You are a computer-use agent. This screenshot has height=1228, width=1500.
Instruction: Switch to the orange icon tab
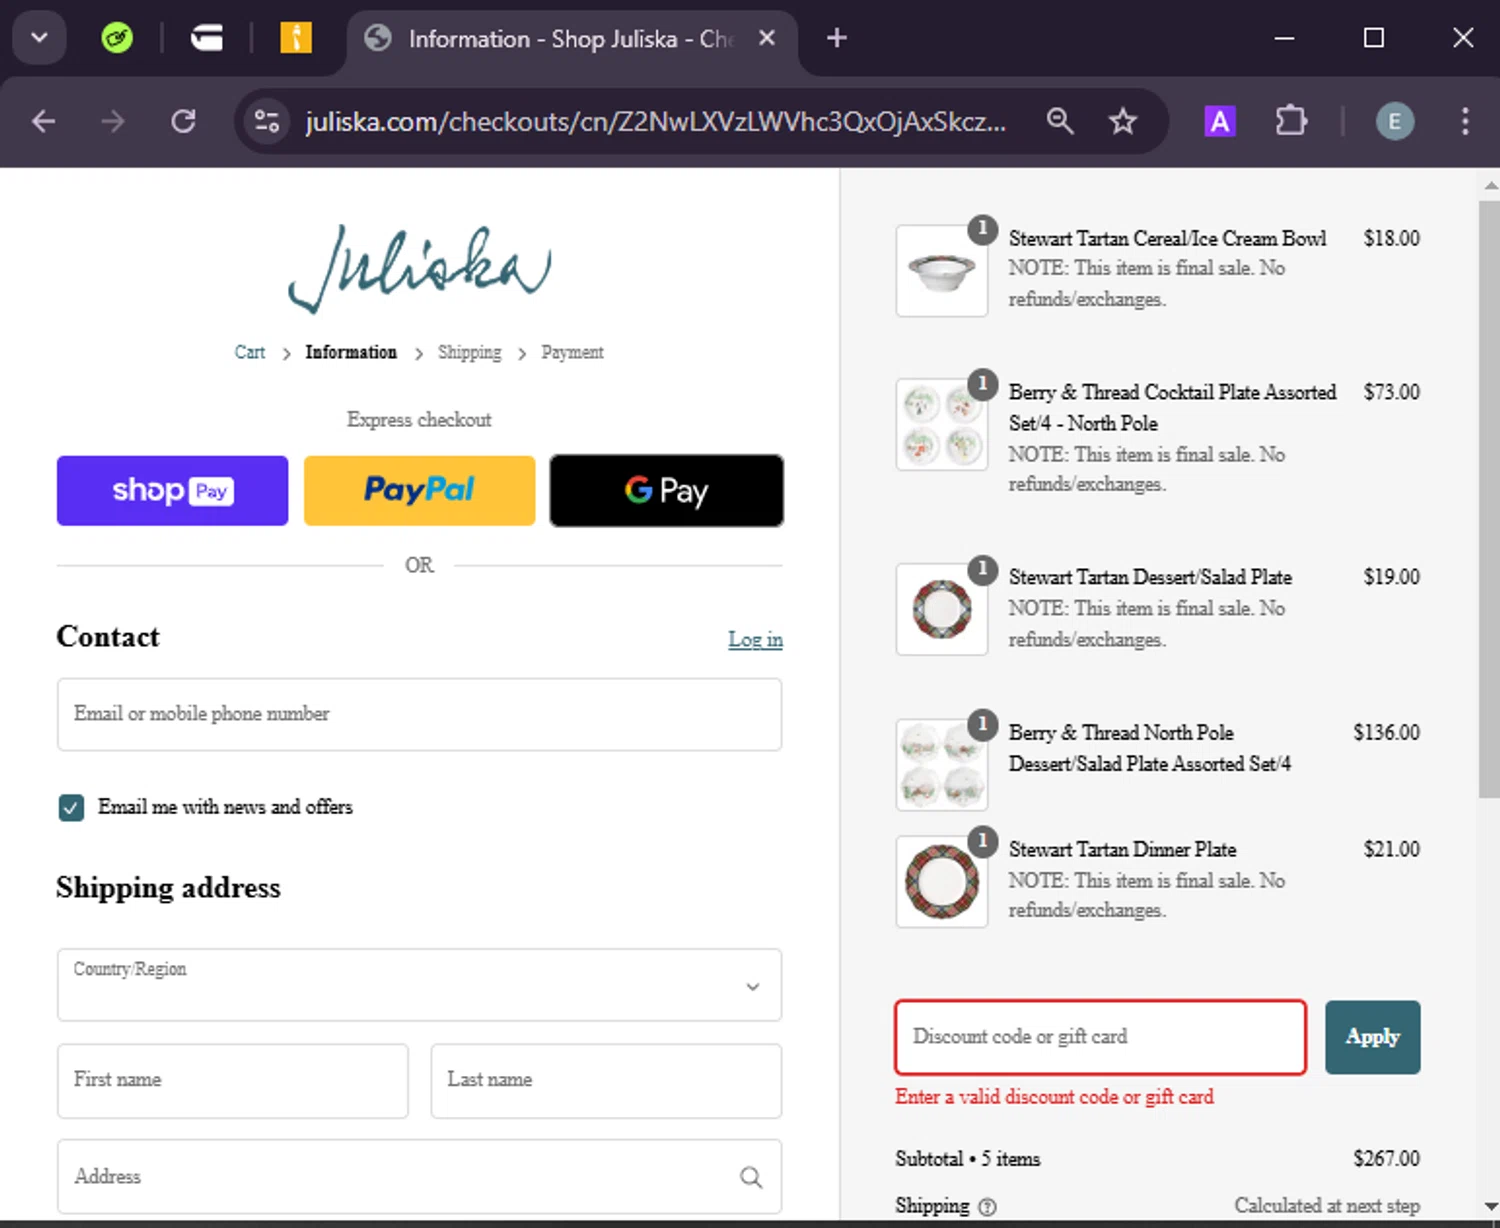(x=295, y=38)
